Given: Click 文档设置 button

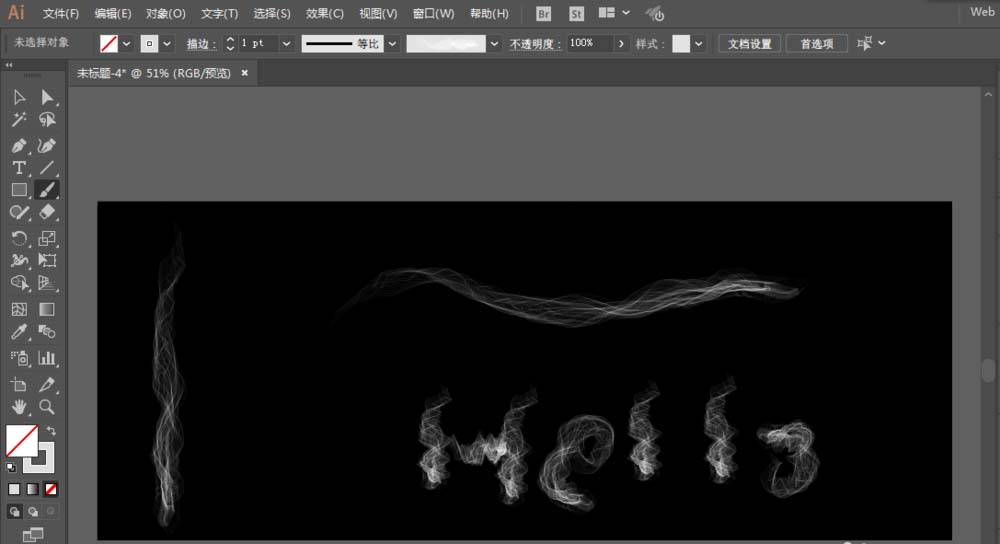Looking at the screenshot, I should 749,43.
